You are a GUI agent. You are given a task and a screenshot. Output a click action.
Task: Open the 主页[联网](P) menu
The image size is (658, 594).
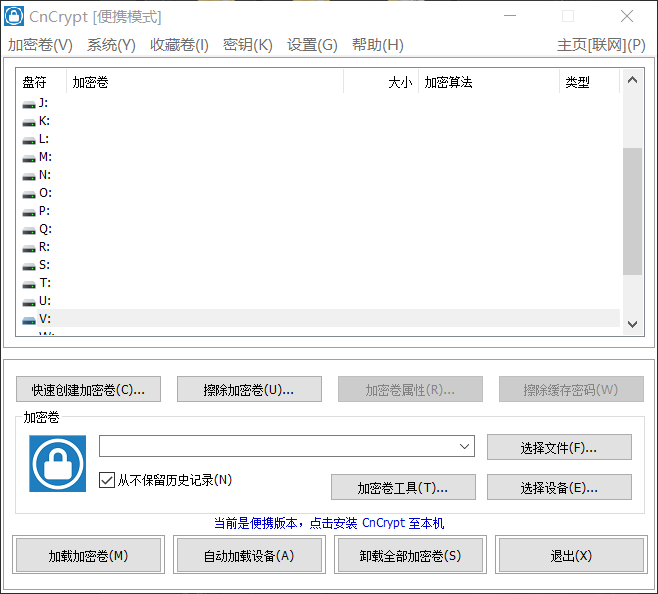coord(601,44)
